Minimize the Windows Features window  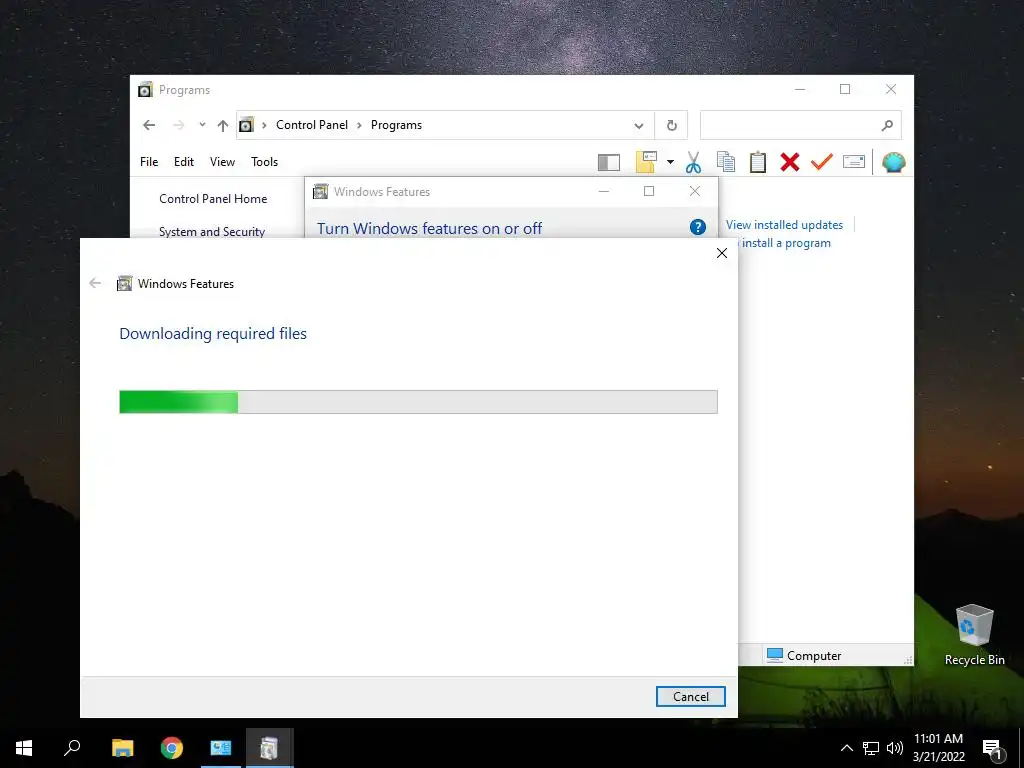(604, 191)
